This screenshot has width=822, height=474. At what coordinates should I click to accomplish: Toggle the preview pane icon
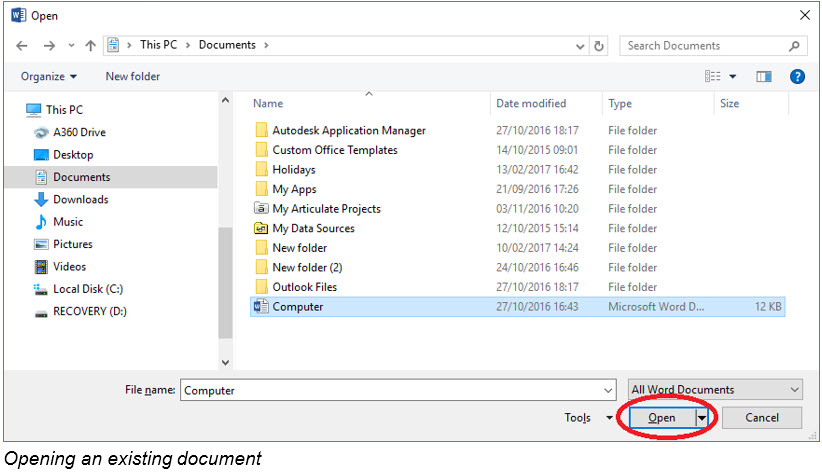pyautogui.click(x=764, y=77)
